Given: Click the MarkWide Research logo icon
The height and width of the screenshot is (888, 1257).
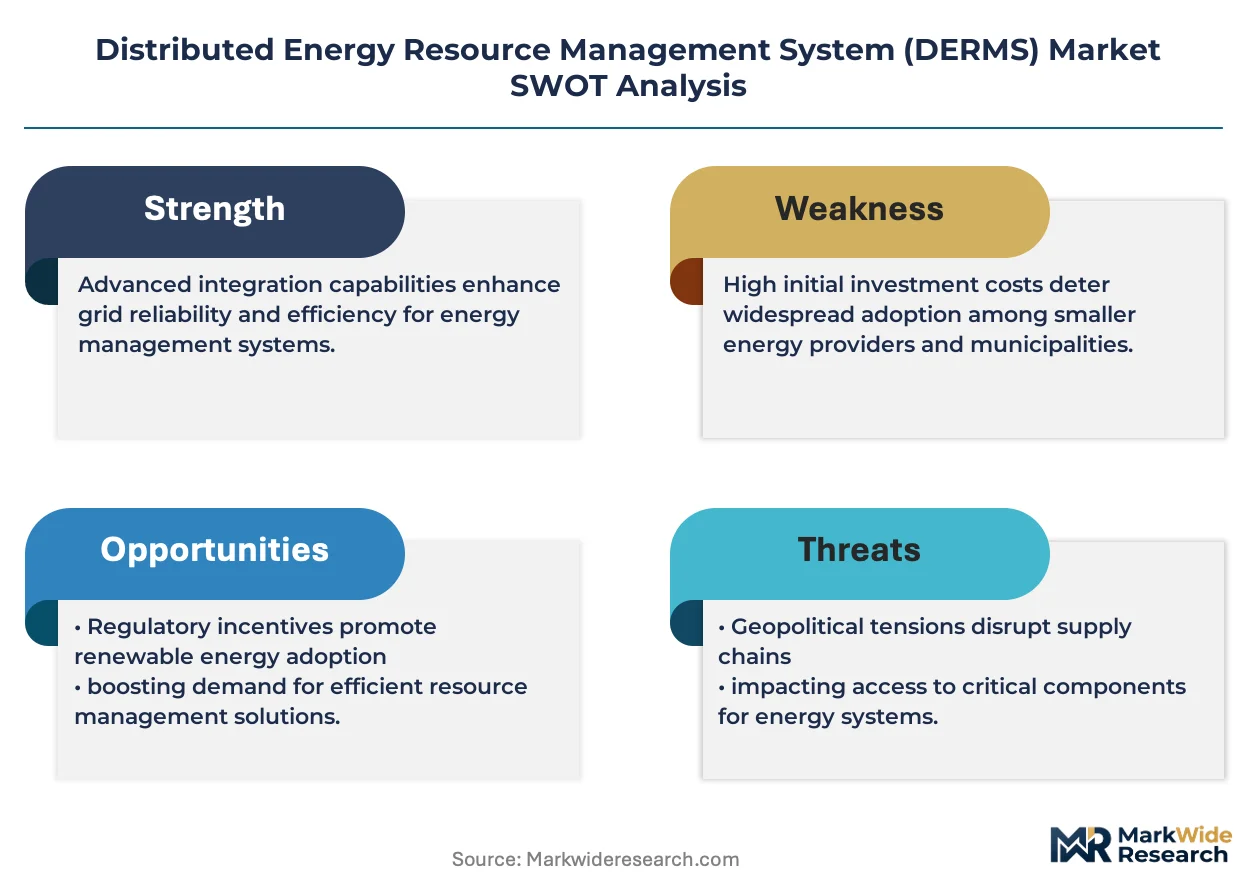Looking at the screenshot, I should [x=1080, y=845].
